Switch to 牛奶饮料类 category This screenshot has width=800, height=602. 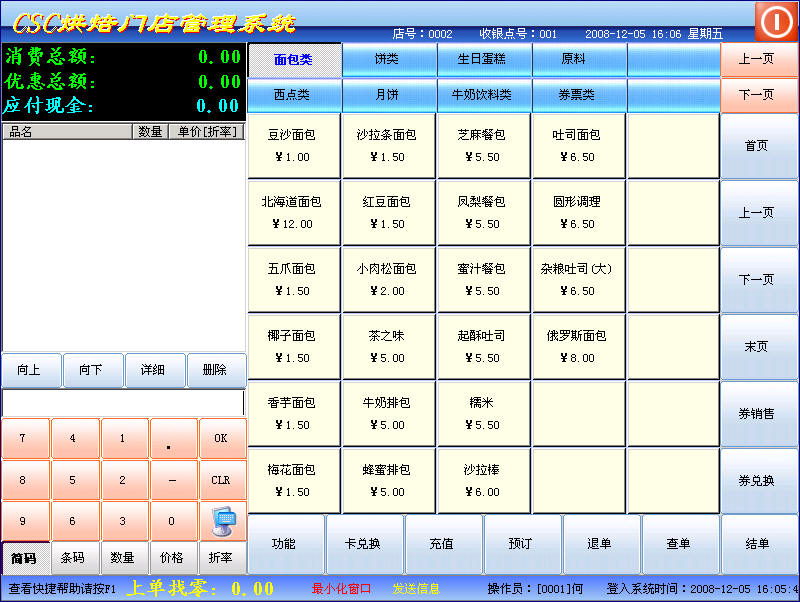[x=484, y=95]
